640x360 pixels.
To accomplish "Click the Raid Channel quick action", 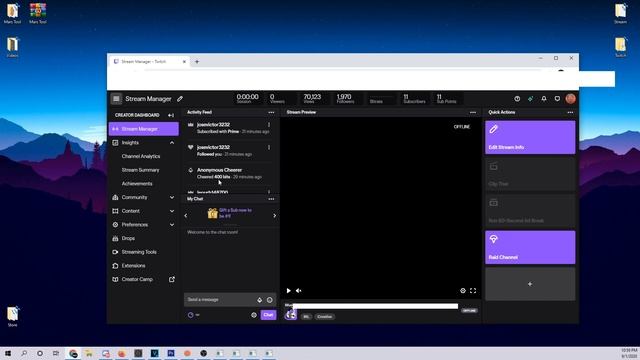I will coord(530,247).
